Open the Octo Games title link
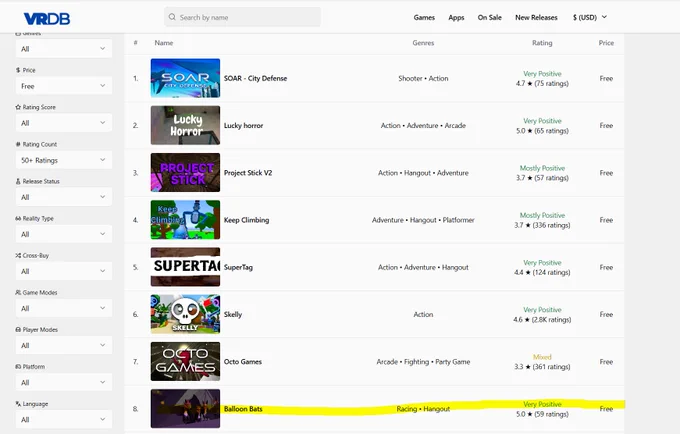This screenshot has height=434, width=680. (243, 362)
